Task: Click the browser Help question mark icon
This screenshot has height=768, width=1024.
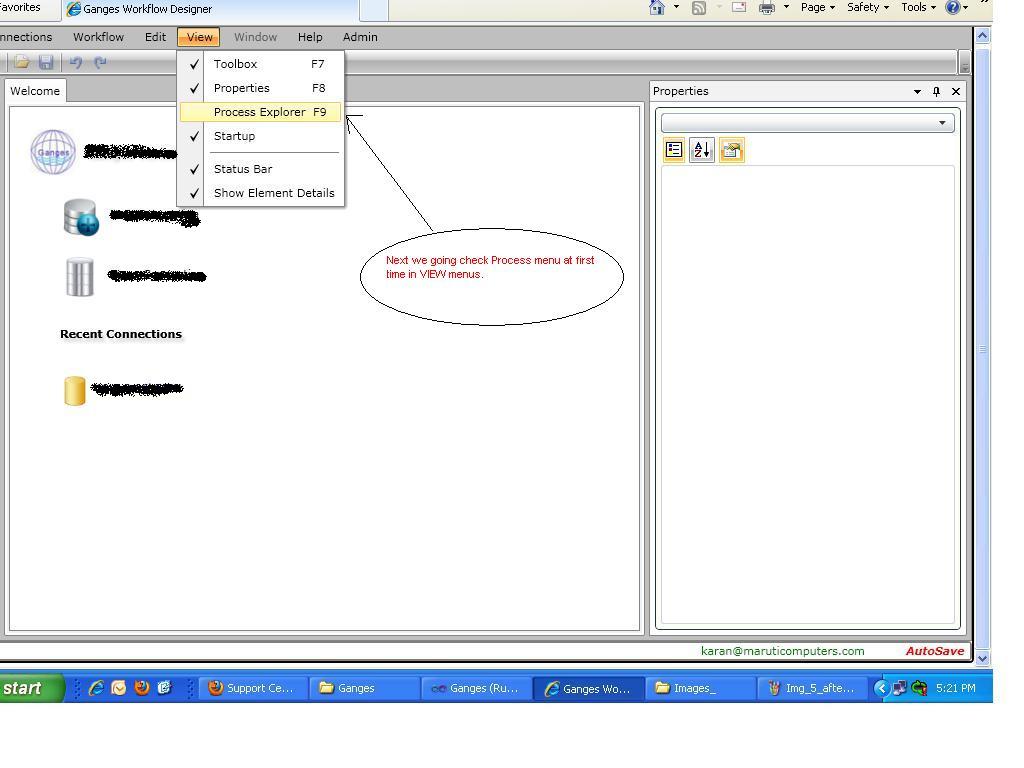Action: click(x=953, y=7)
